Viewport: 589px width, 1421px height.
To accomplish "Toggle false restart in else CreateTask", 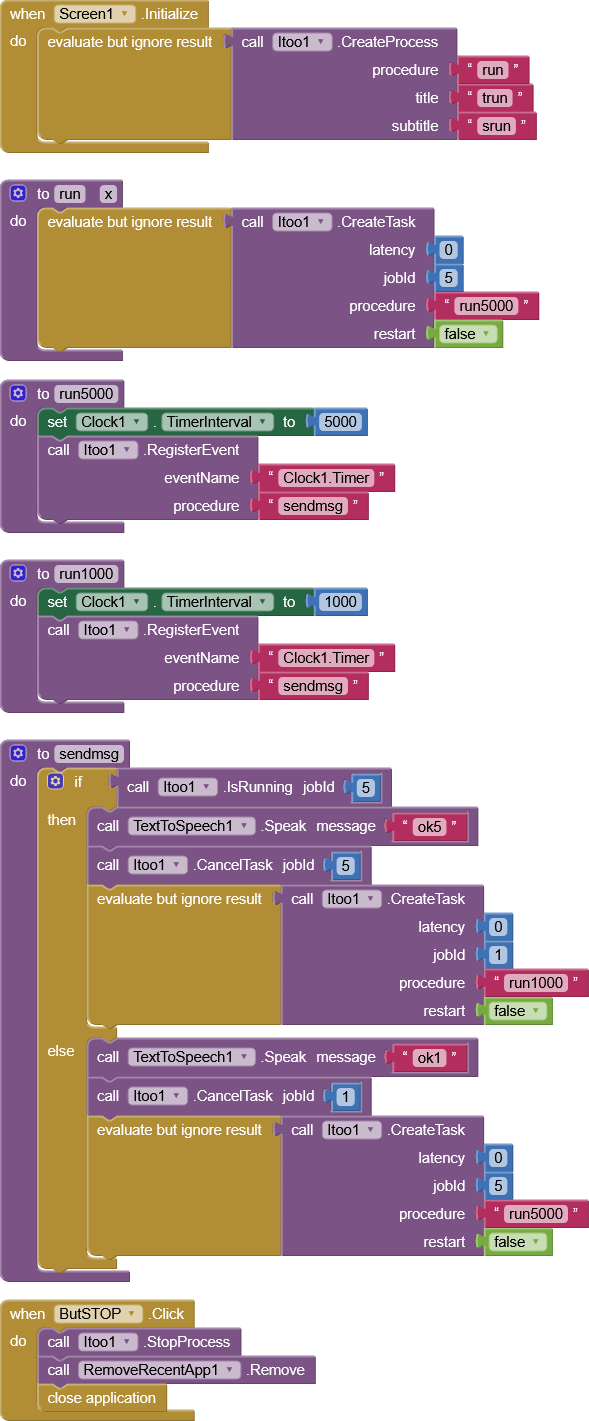I will coord(517,1242).
